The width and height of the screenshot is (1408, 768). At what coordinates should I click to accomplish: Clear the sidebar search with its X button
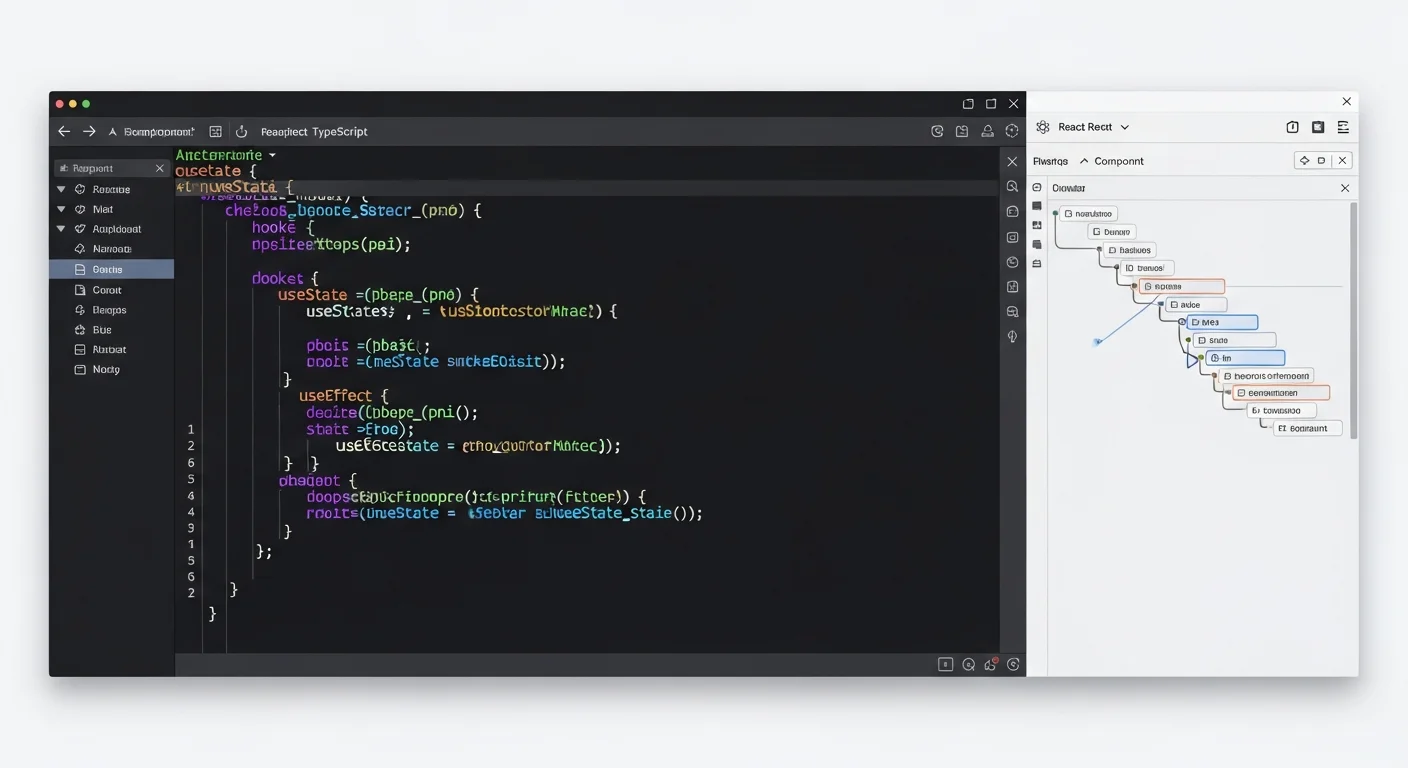[x=159, y=168]
